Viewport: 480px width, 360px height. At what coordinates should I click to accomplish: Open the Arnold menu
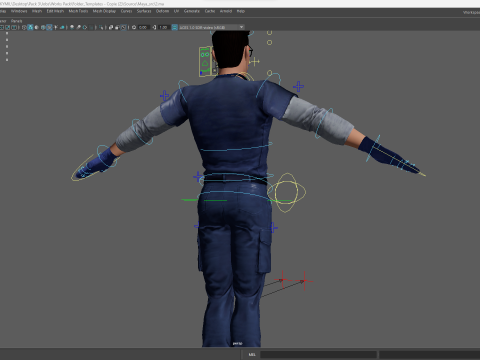pos(226,11)
